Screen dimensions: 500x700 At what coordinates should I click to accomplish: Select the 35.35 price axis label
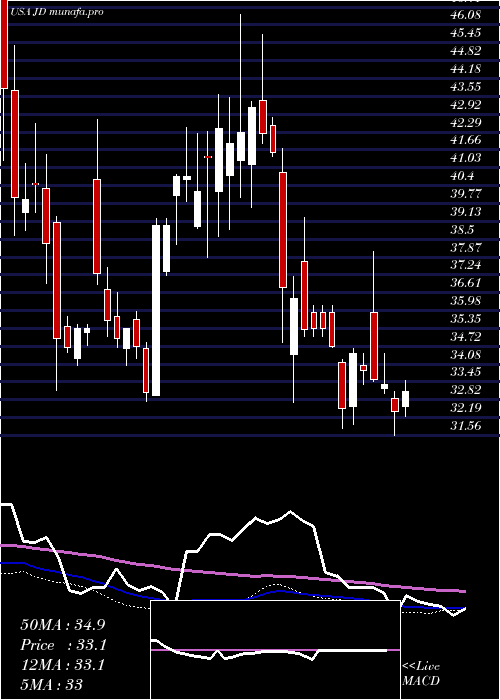466,318
